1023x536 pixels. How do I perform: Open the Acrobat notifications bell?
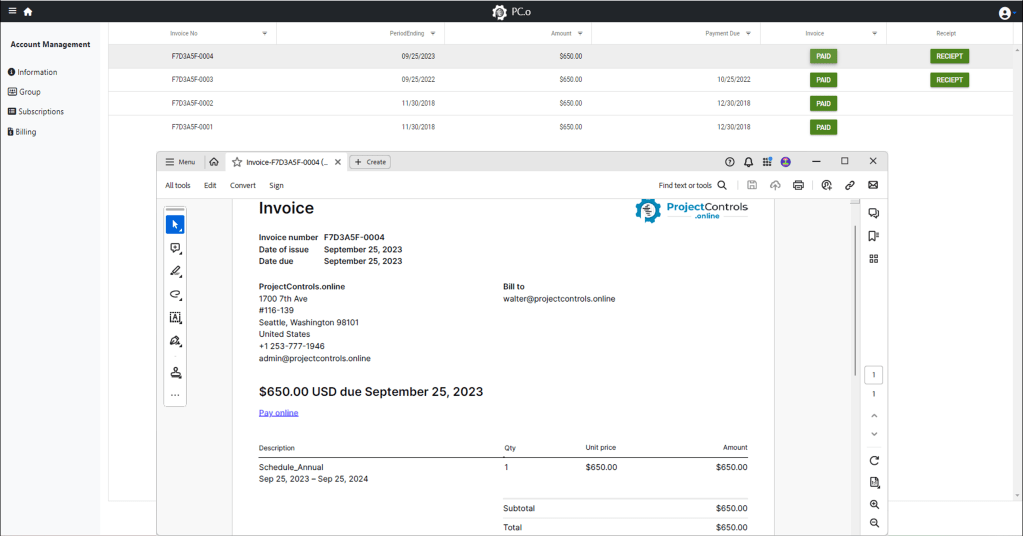click(x=748, y=162)
